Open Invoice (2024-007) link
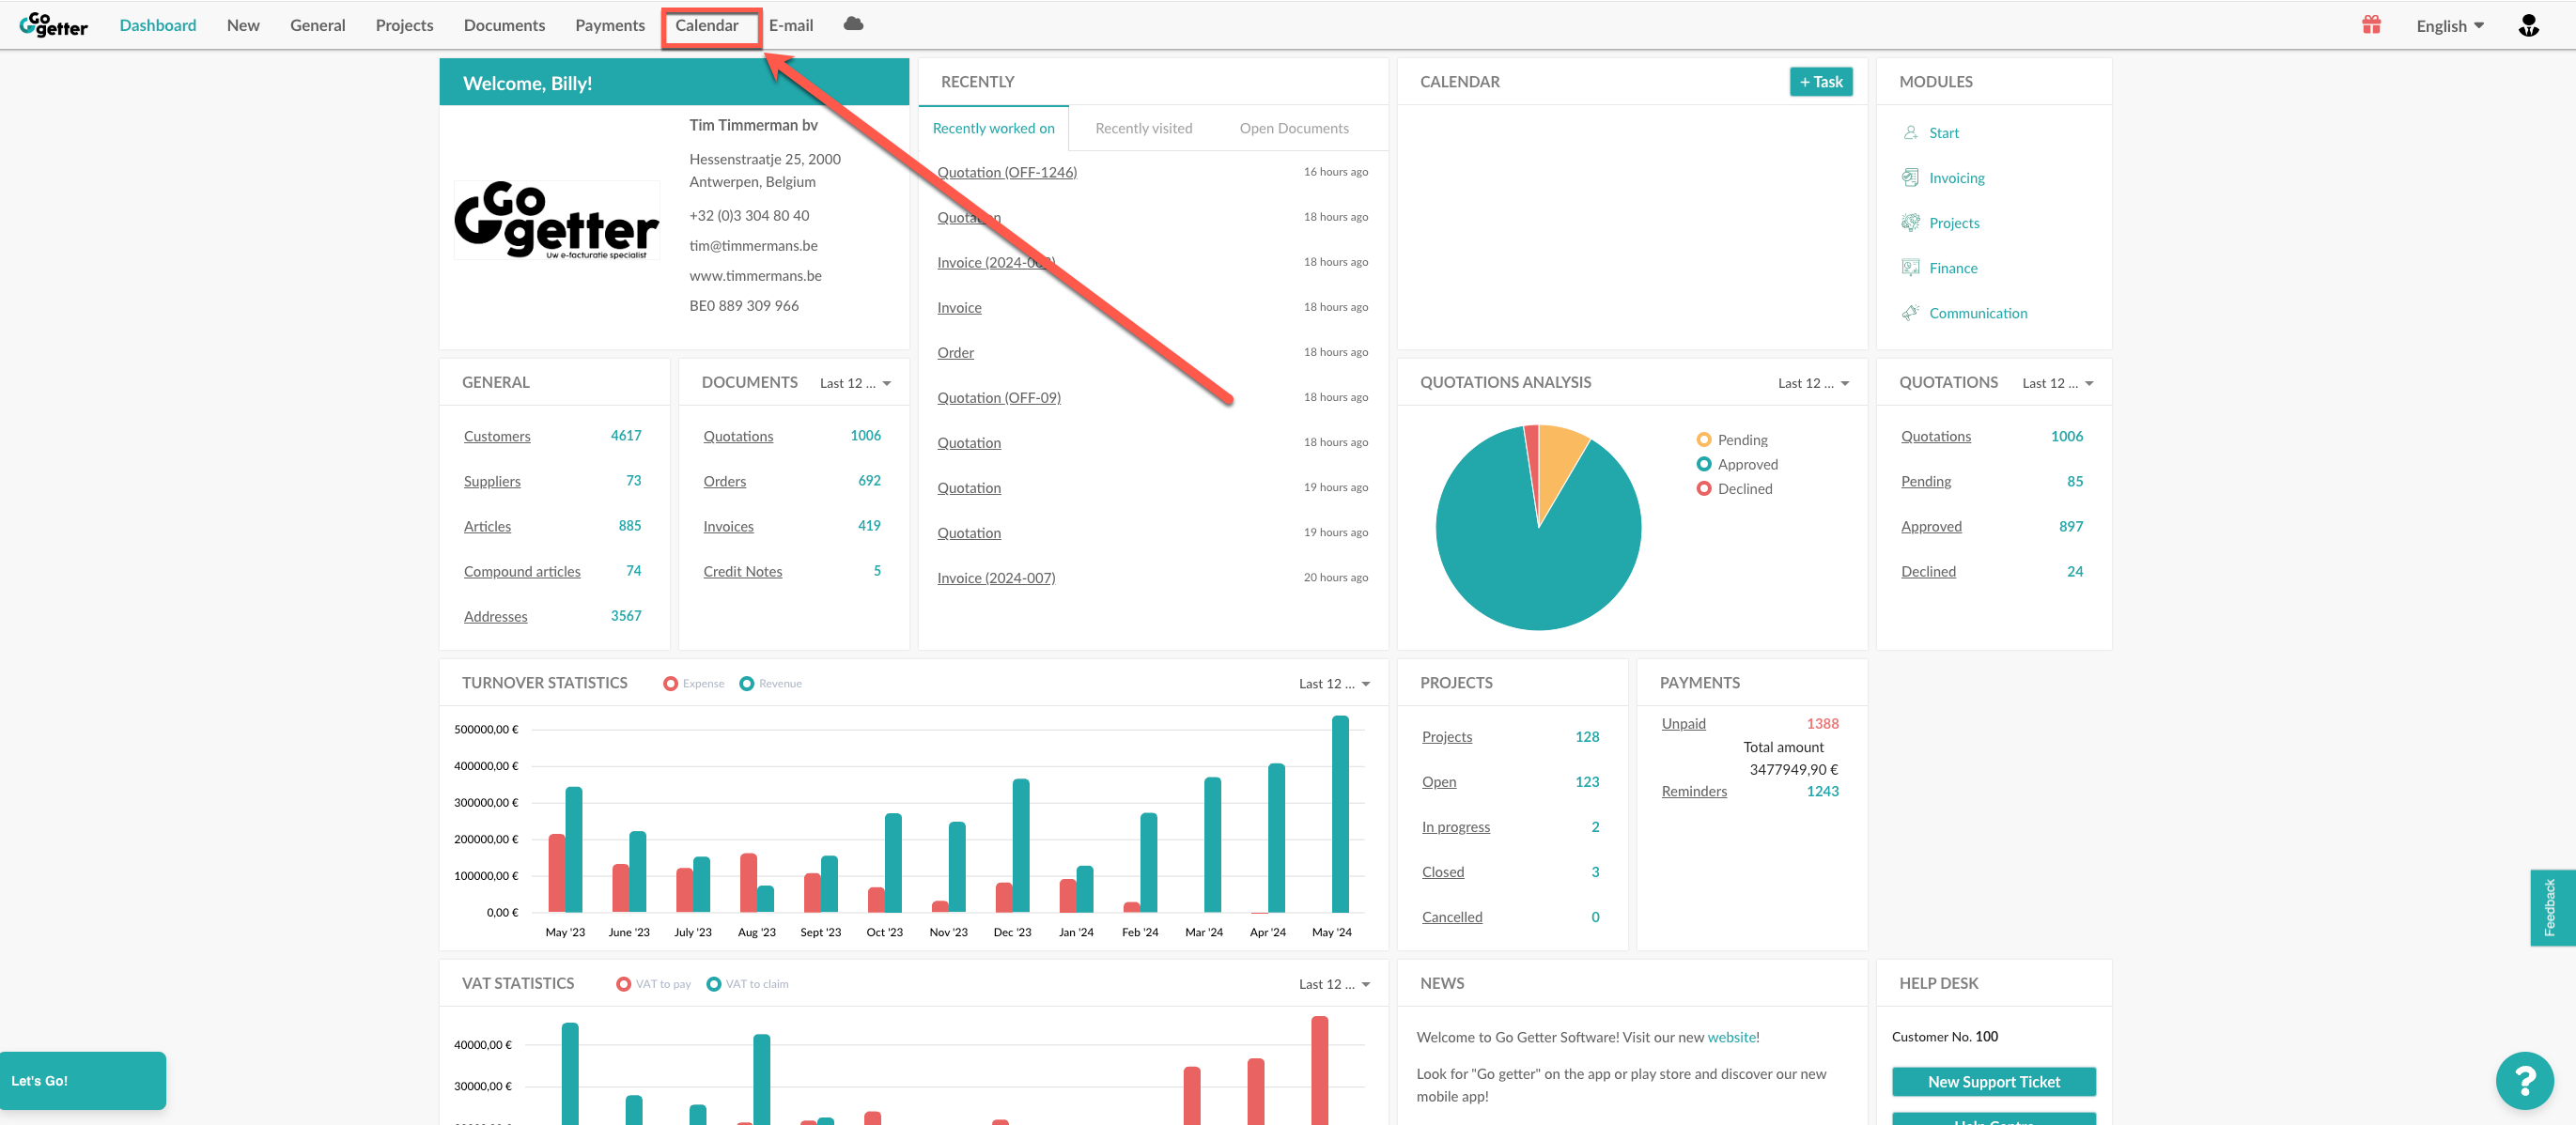The width and height of the screenshot is (2576, 1125). (x=995, y=578)
